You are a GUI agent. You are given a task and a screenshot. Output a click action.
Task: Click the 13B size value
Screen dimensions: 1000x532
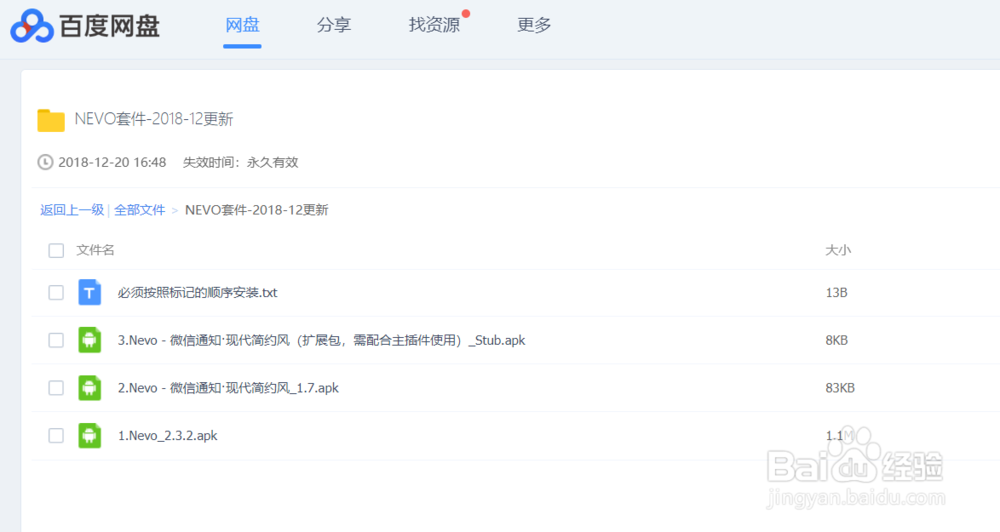tap(836, 293)
